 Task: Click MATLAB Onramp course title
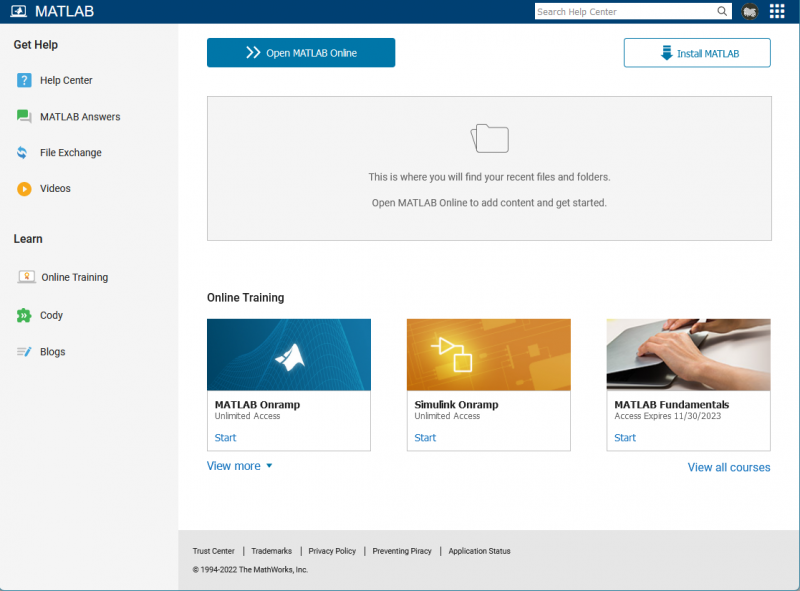(x=257, y=404)
